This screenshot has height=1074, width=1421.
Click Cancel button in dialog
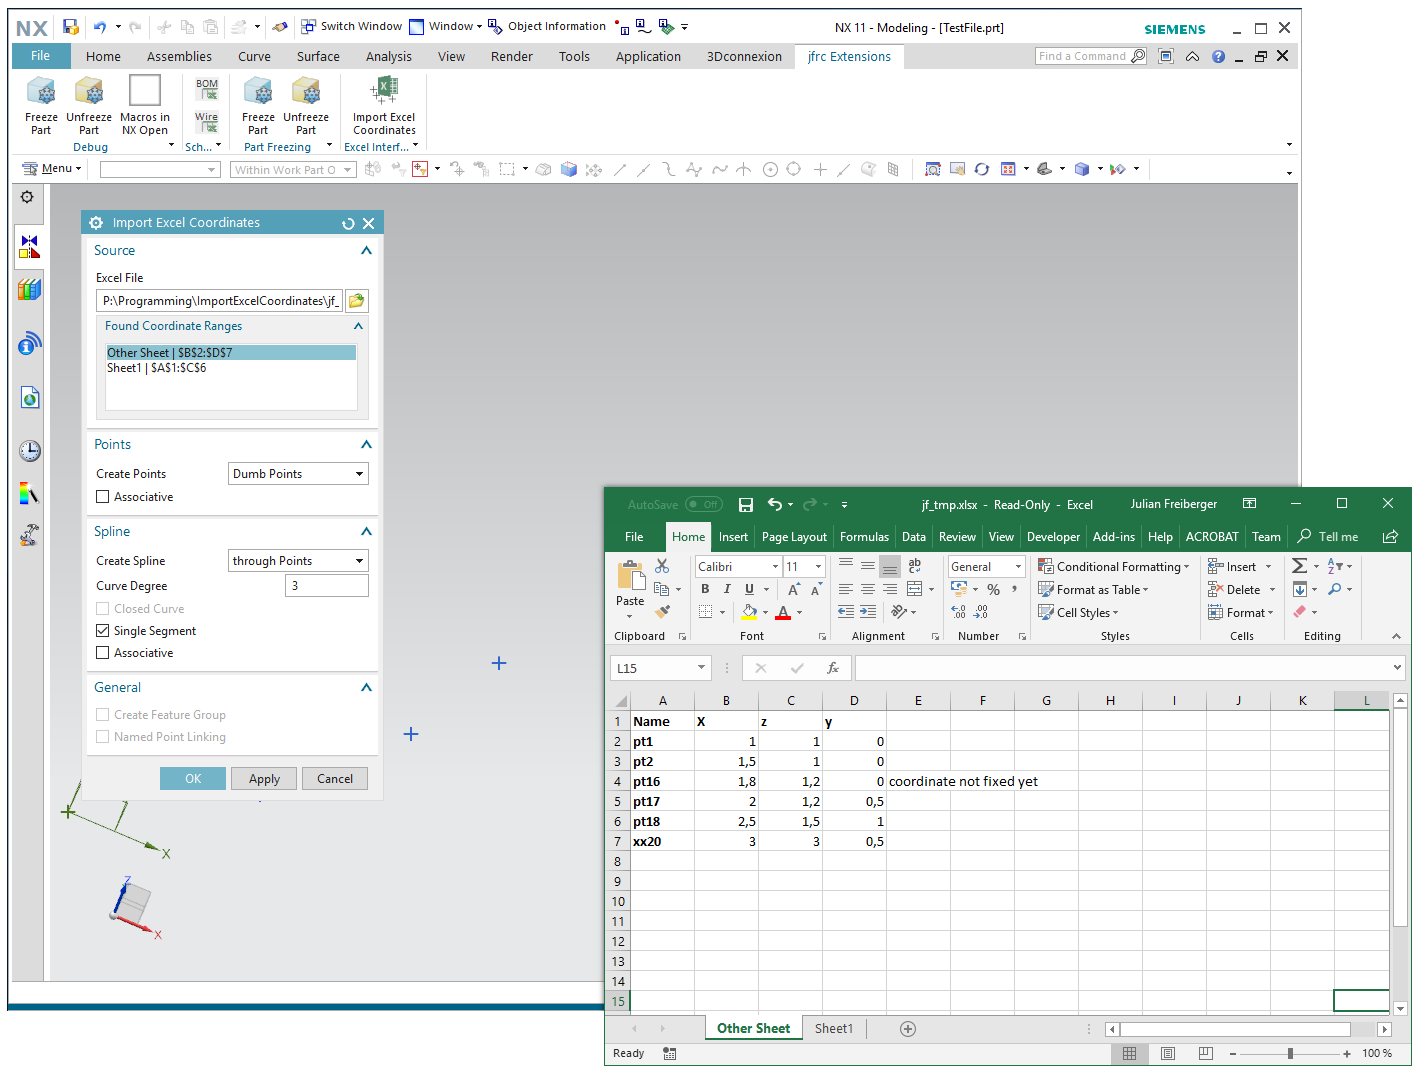pos(335,779)
